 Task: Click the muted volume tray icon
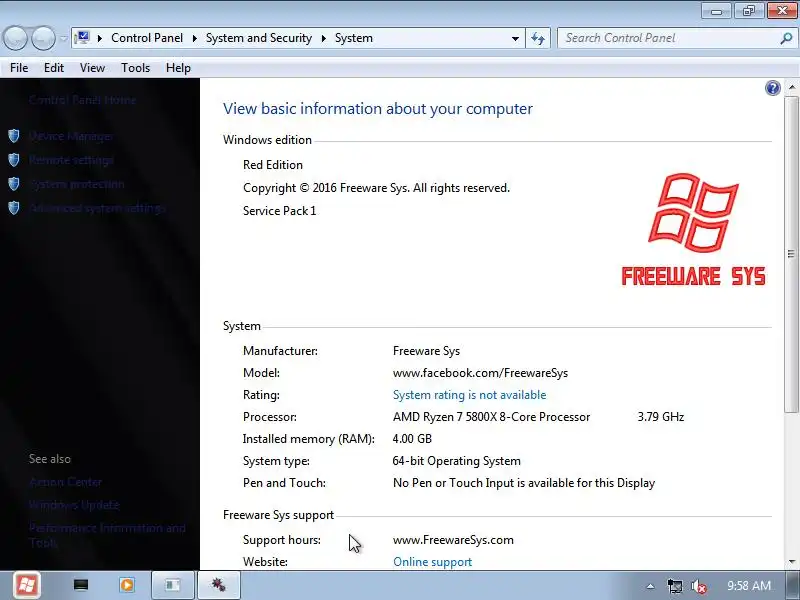[x=698, y=586]
